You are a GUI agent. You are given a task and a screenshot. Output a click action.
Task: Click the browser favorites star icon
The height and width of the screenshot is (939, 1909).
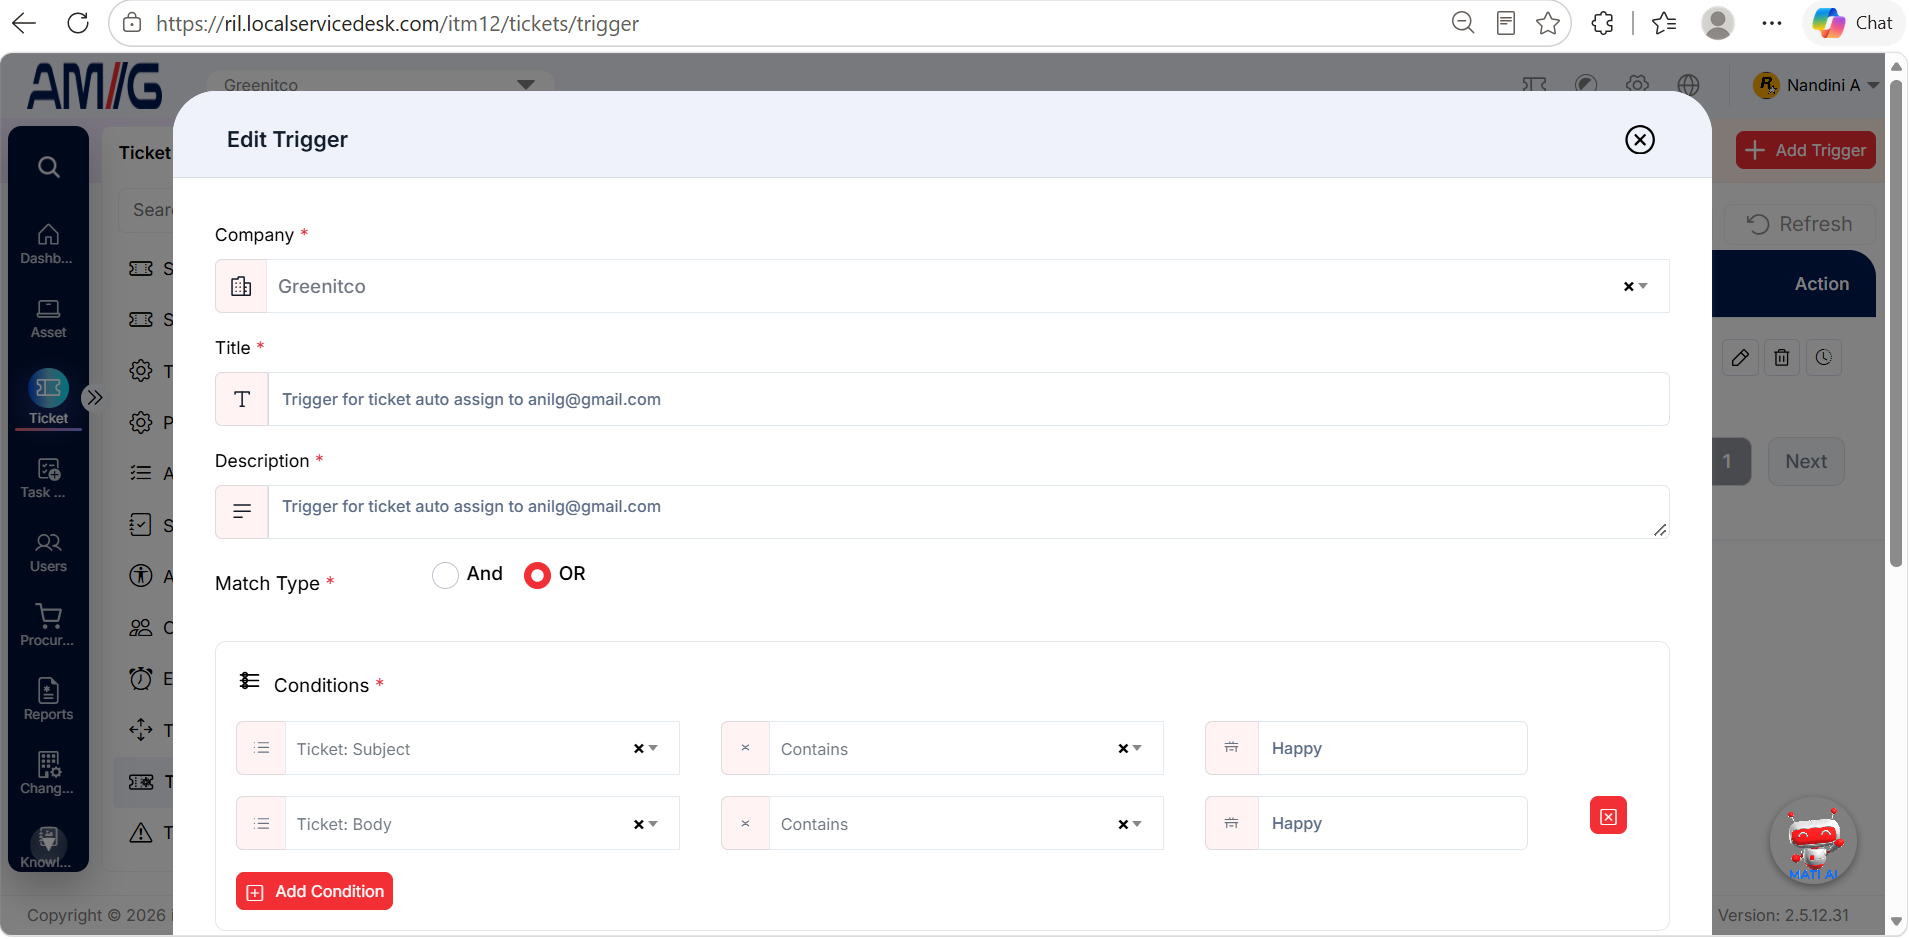(x=1548, y=23)
